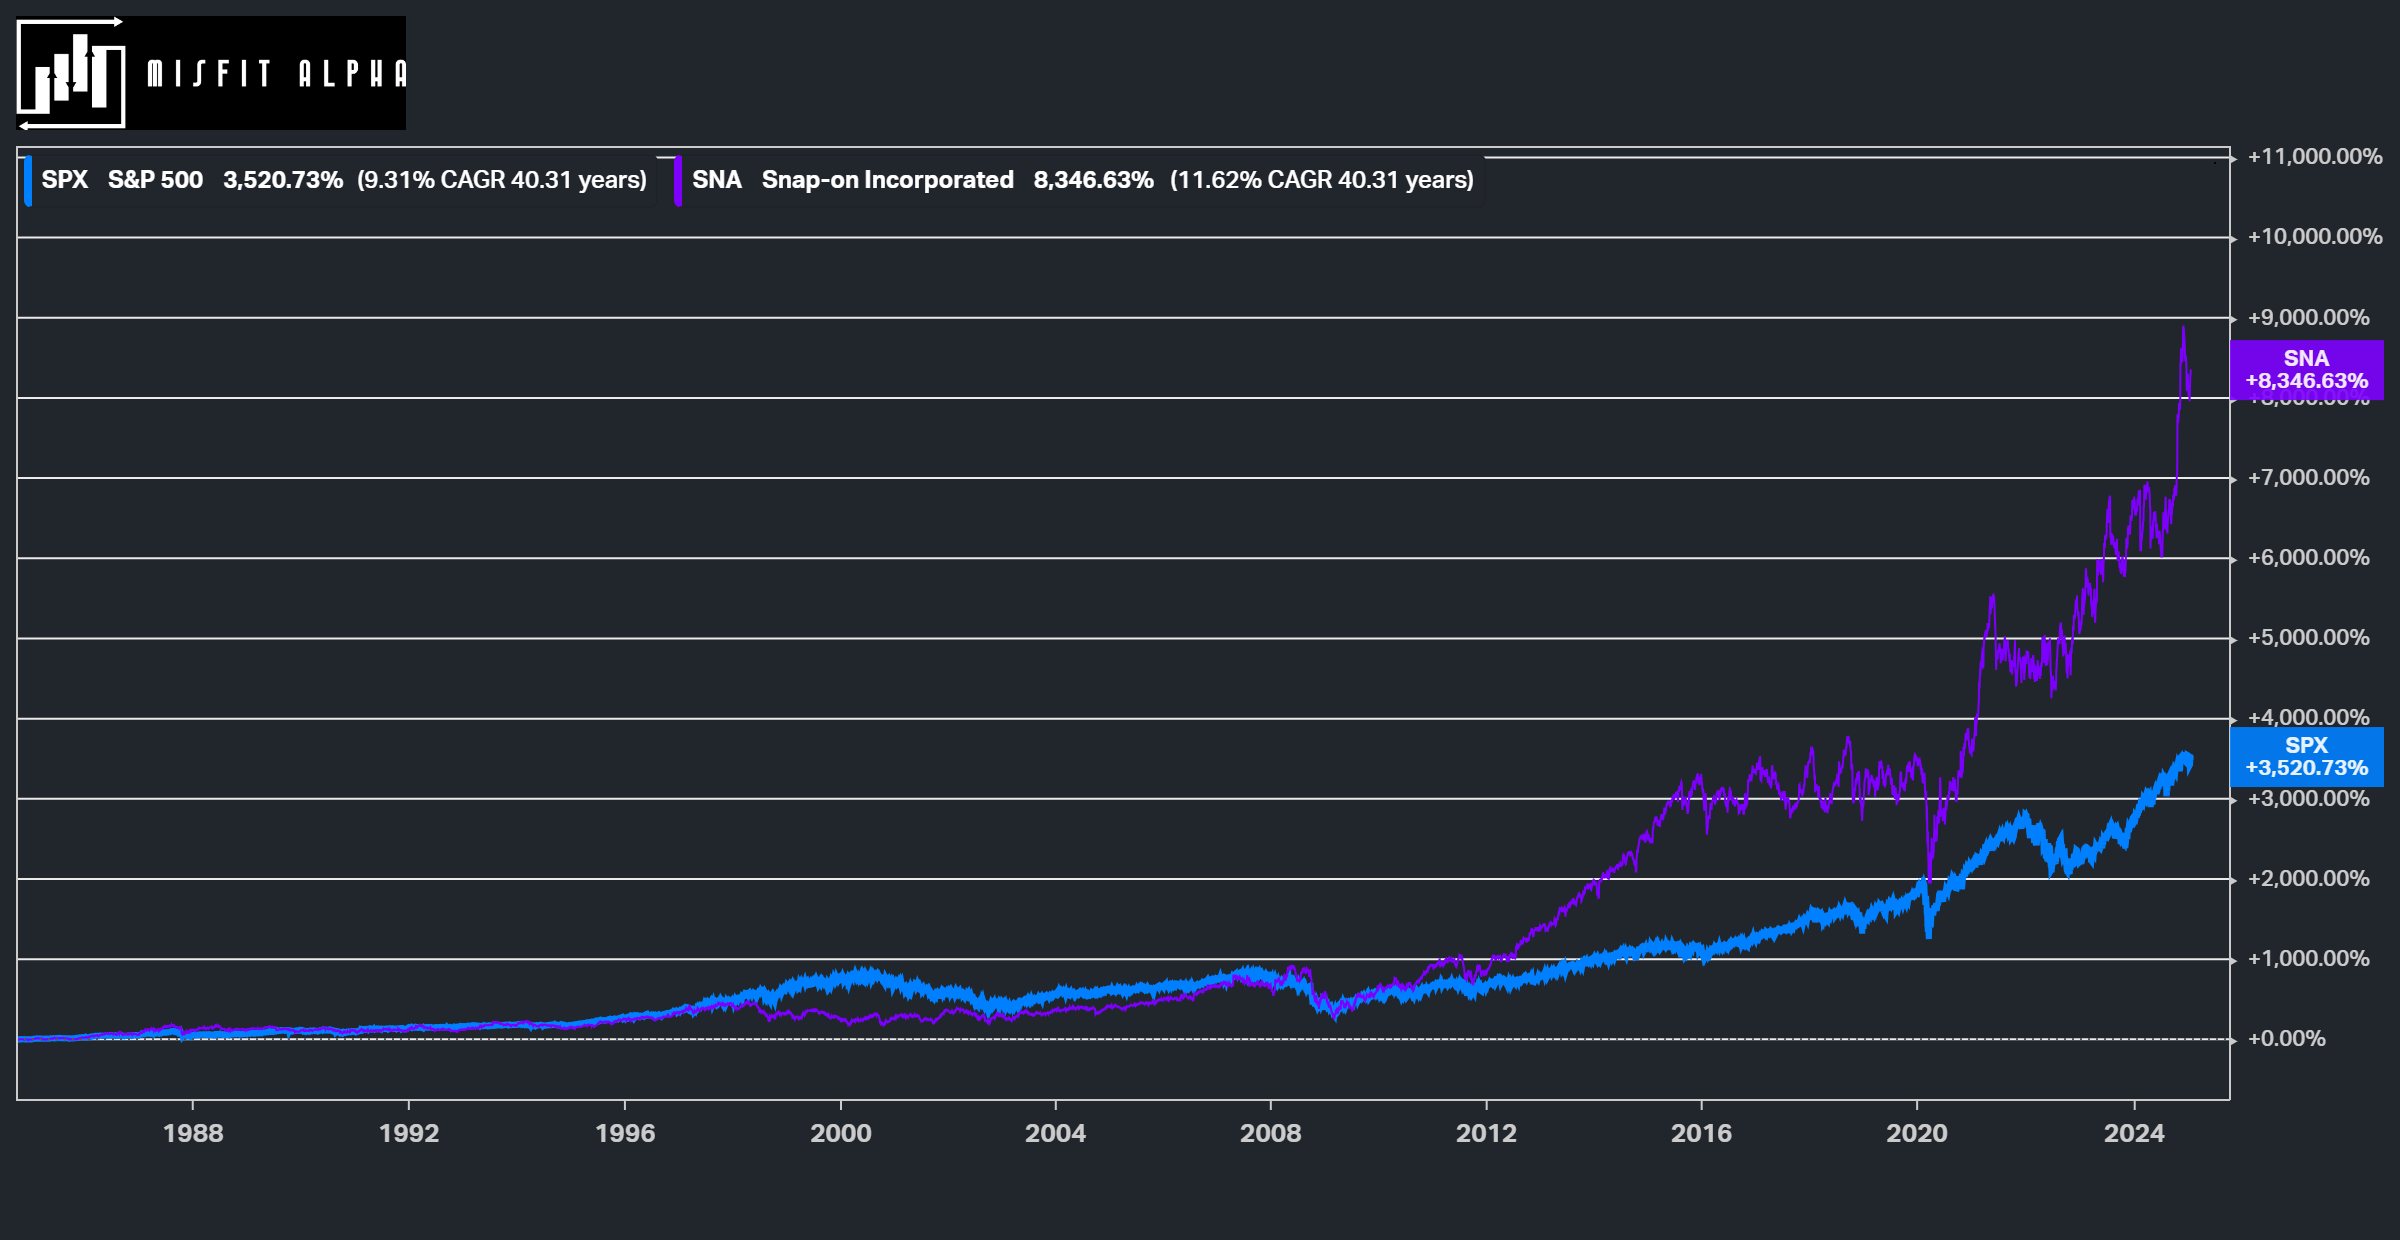Click the +0.00% baseline axis label
The width and height of the screenshot is (2400, 1240).
2287,1039
